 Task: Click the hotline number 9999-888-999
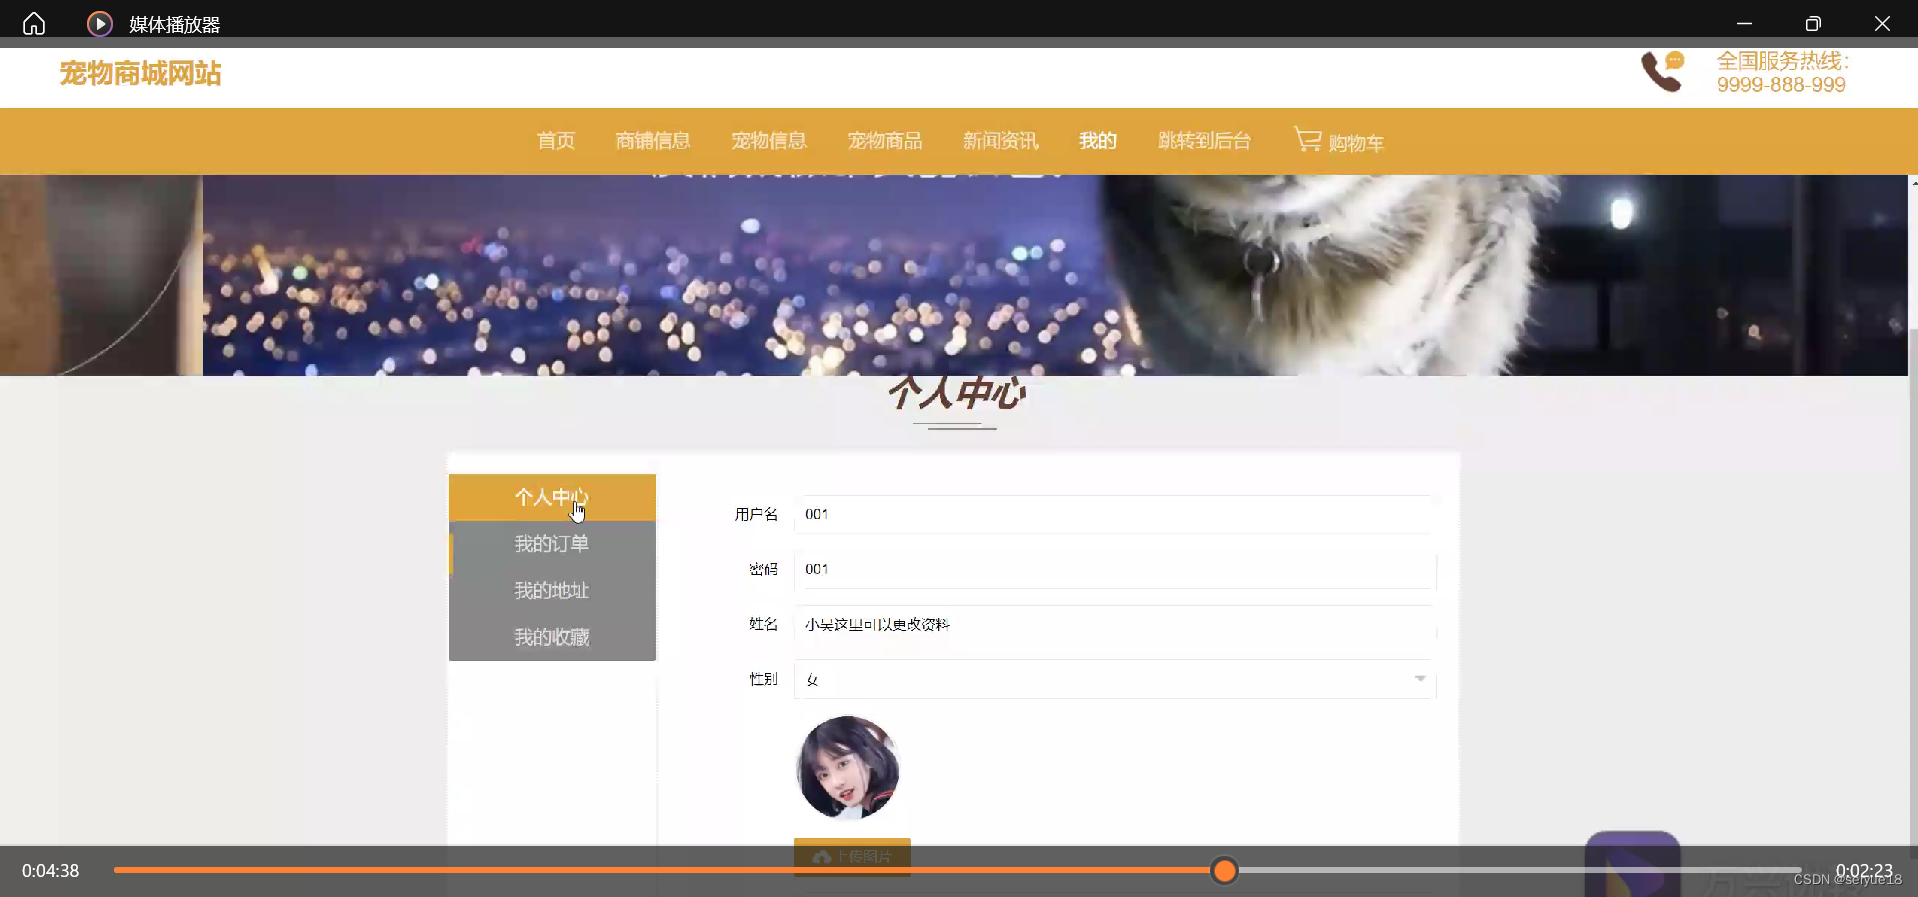(x=1781, y=85)
